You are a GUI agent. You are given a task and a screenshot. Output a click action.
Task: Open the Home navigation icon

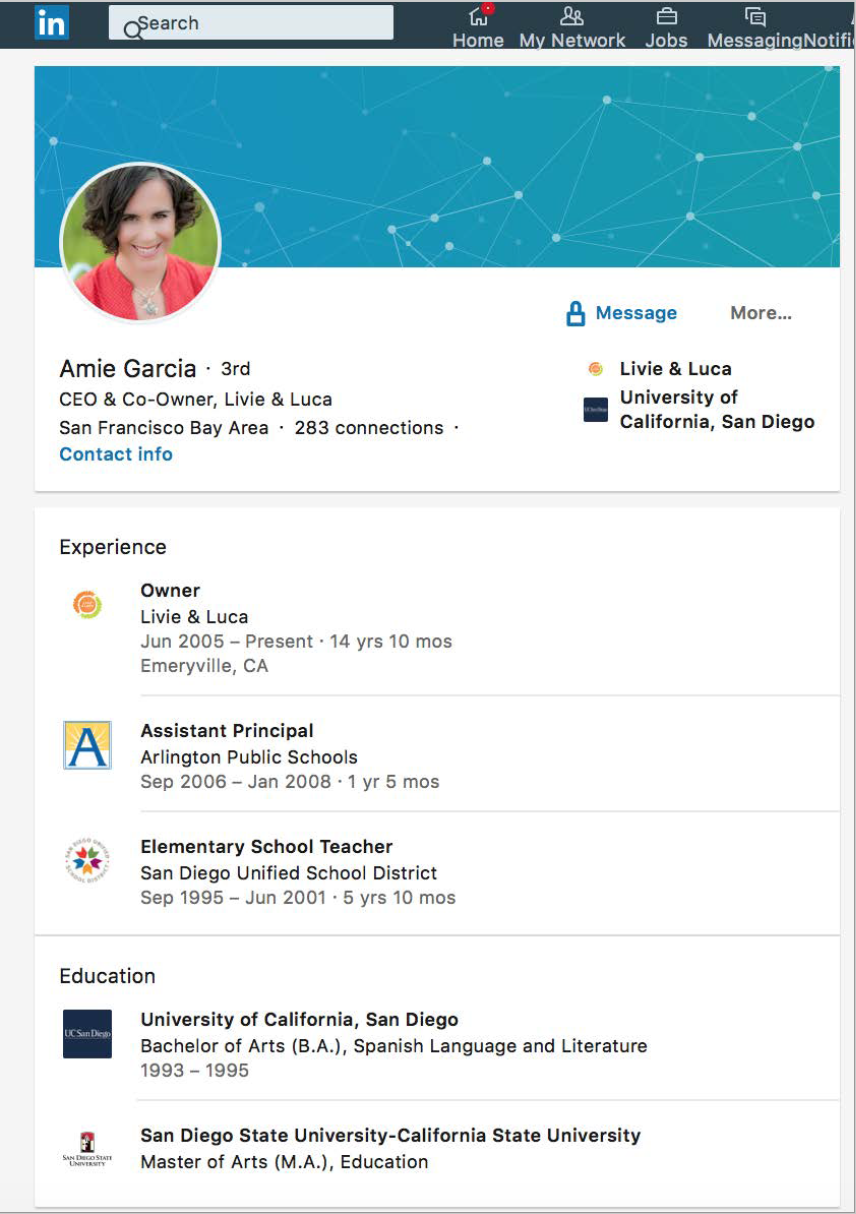[x=478, y=17]
